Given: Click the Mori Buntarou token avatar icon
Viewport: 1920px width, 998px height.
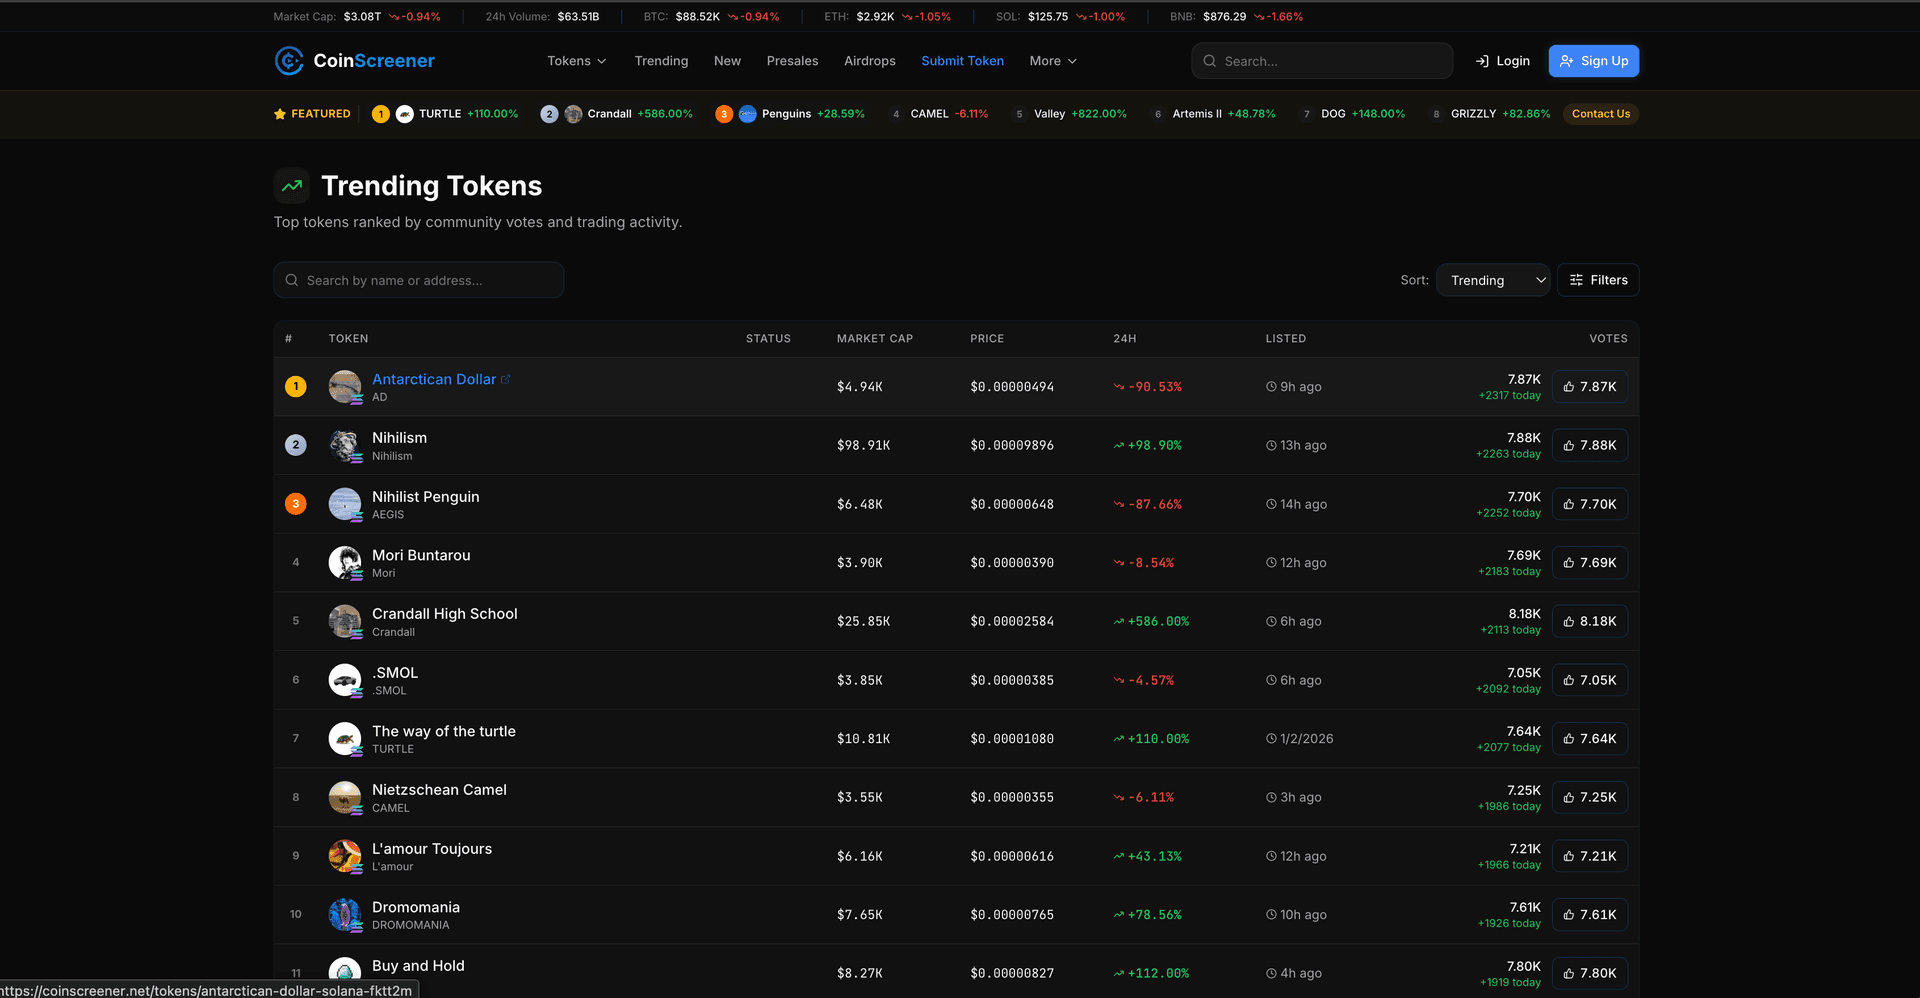Looking at the screenshot, I should (345, 563).
